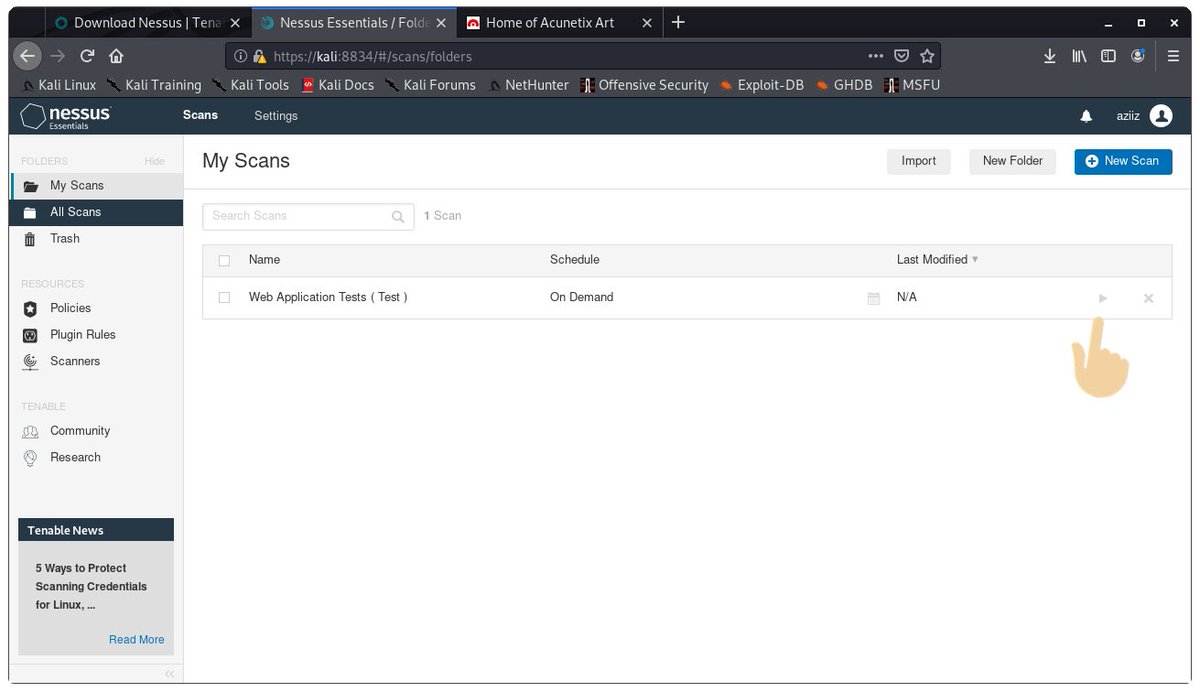Click the search magnifier icon

click(x=398, y=216)
